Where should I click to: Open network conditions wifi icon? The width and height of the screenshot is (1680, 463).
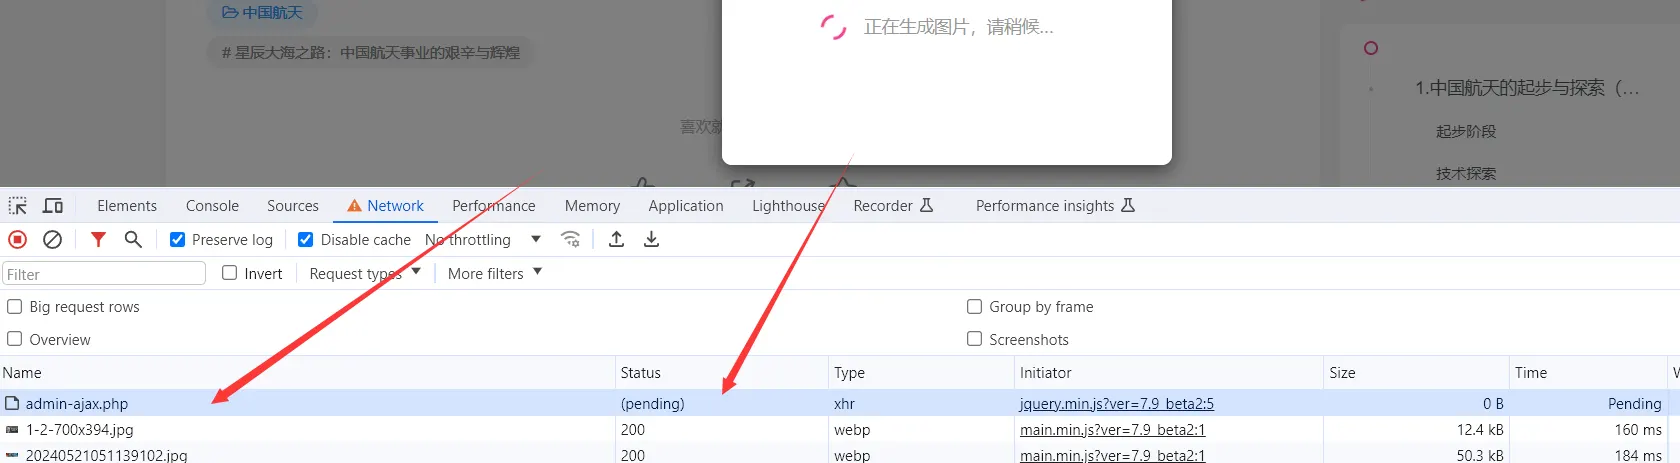tap(571, 240)
